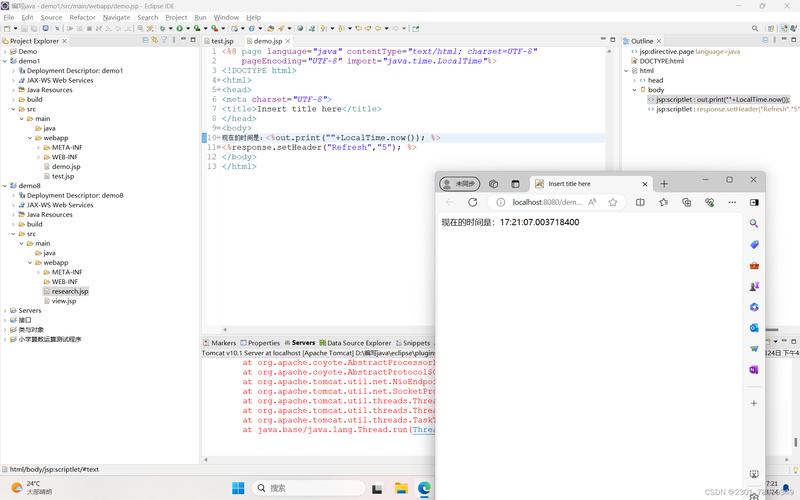Switch to the Markers tab
Viewport: 800px width, 500px height.
219,343
